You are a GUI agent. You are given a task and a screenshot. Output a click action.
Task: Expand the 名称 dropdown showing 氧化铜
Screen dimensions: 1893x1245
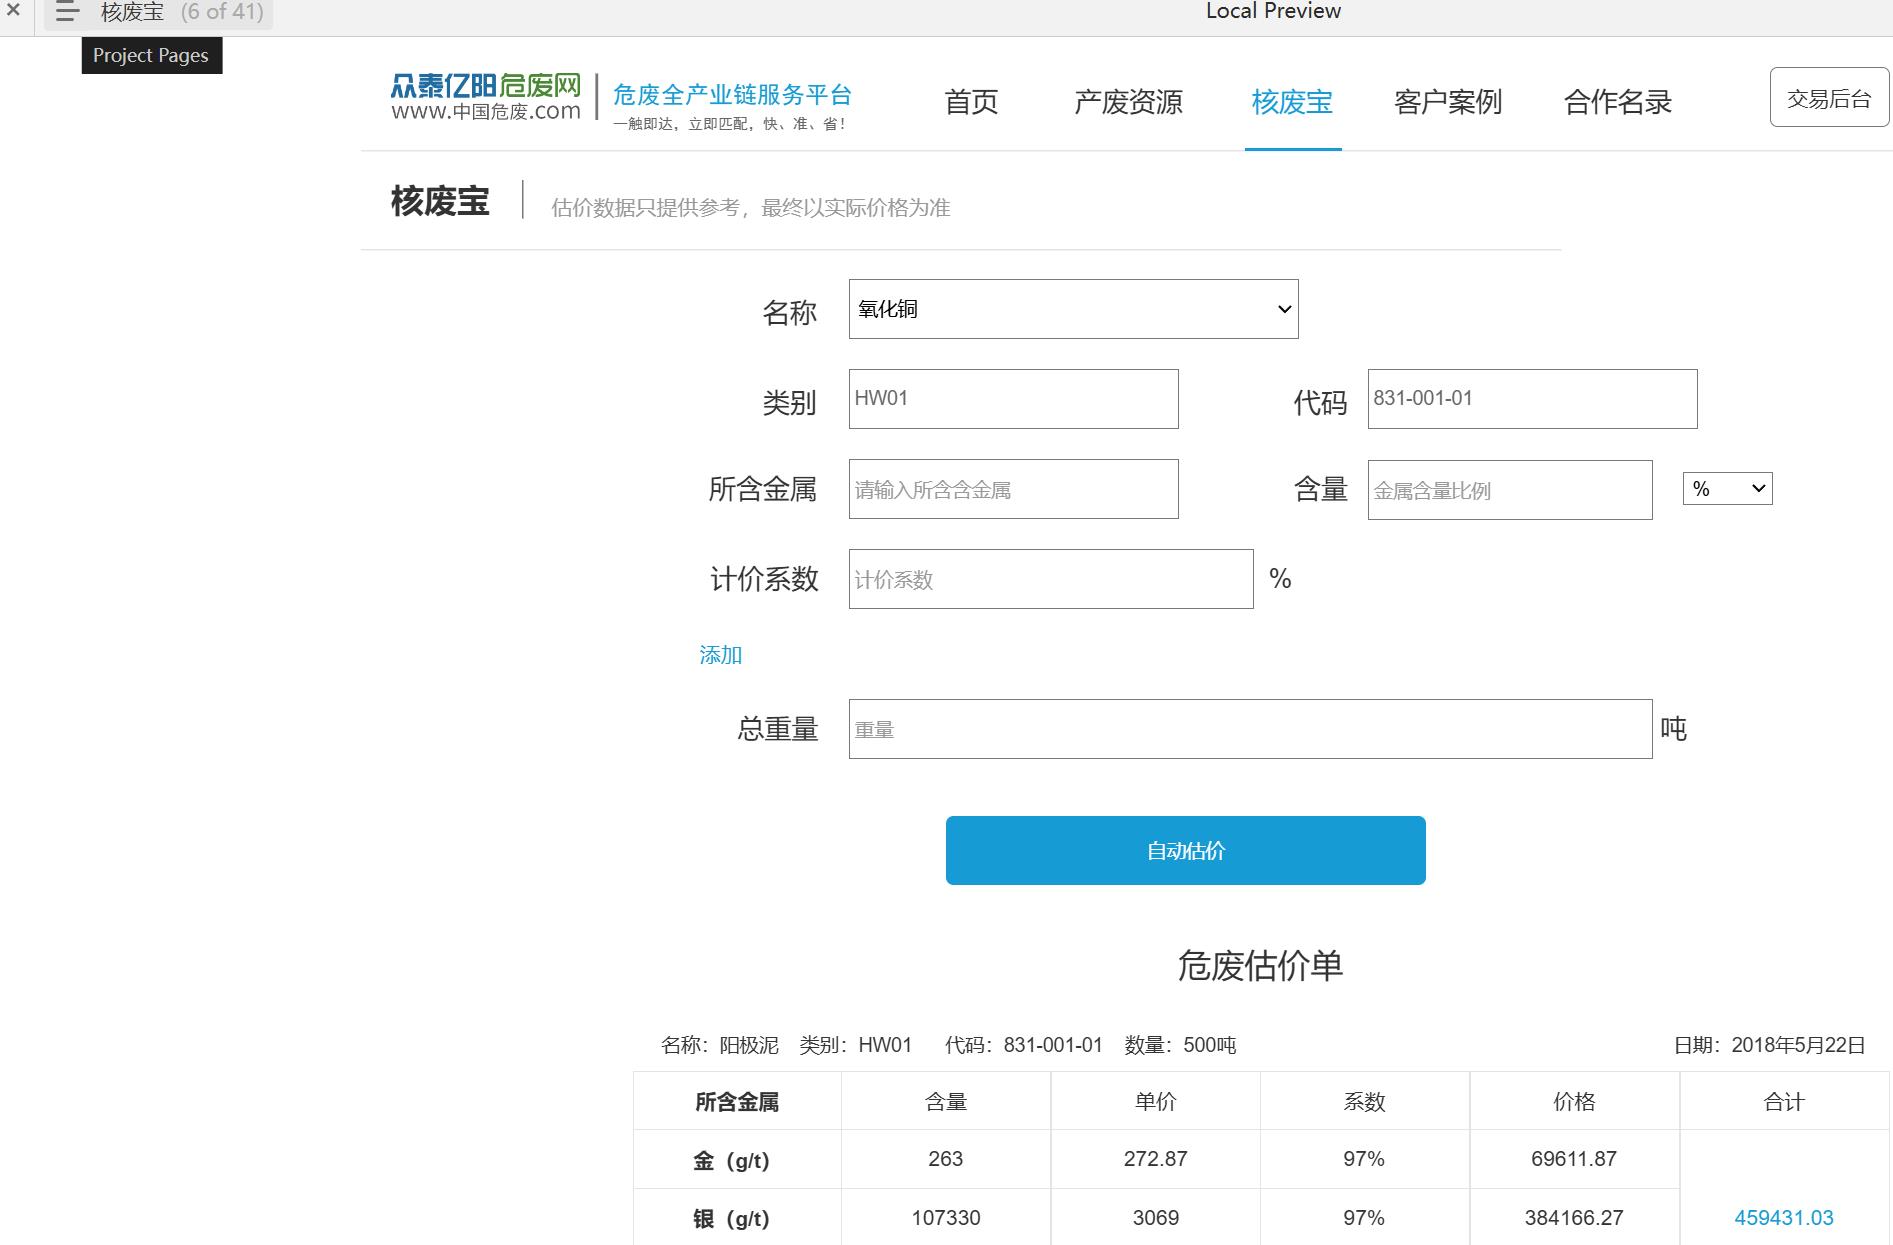[1073, 309]
